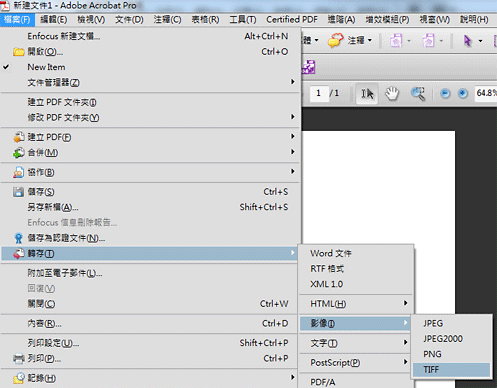Open the 編輯(E) menu

tap(54, 20)
